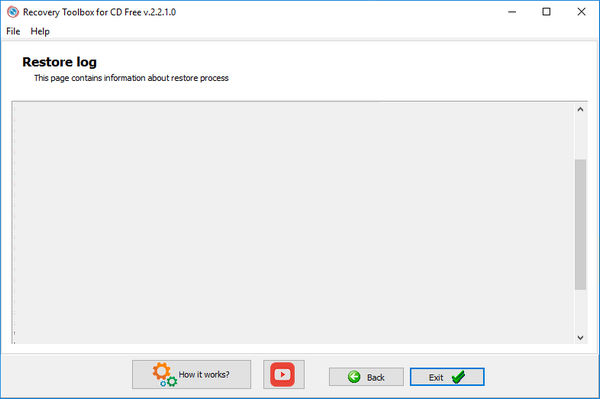Click the scroll down arrow in restore log
The width and height of the screenshot is (600, 399).
[x=580, y=337]
